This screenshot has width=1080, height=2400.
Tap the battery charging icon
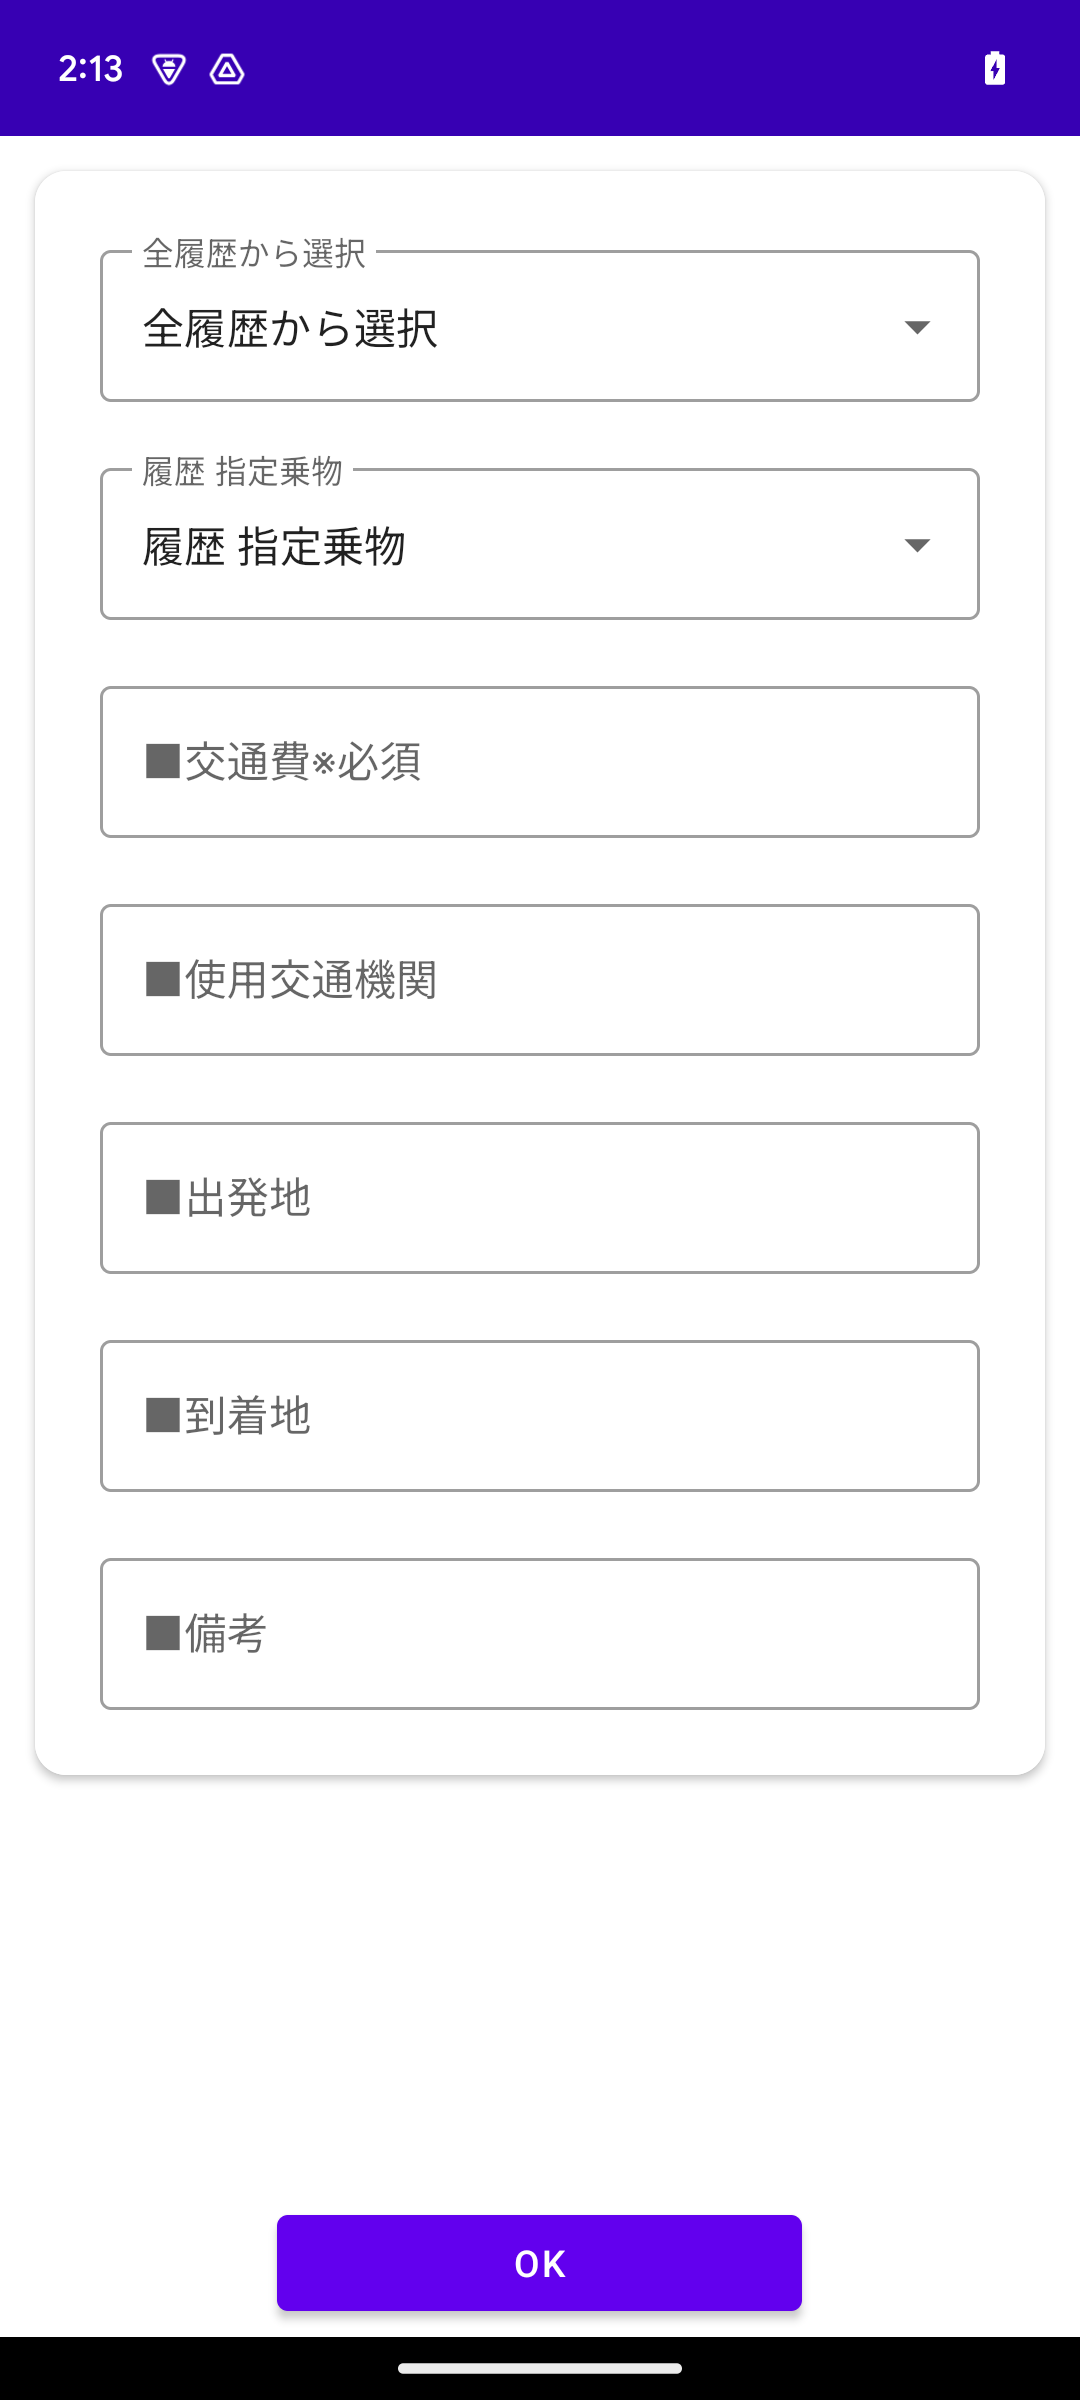[994, 69]
